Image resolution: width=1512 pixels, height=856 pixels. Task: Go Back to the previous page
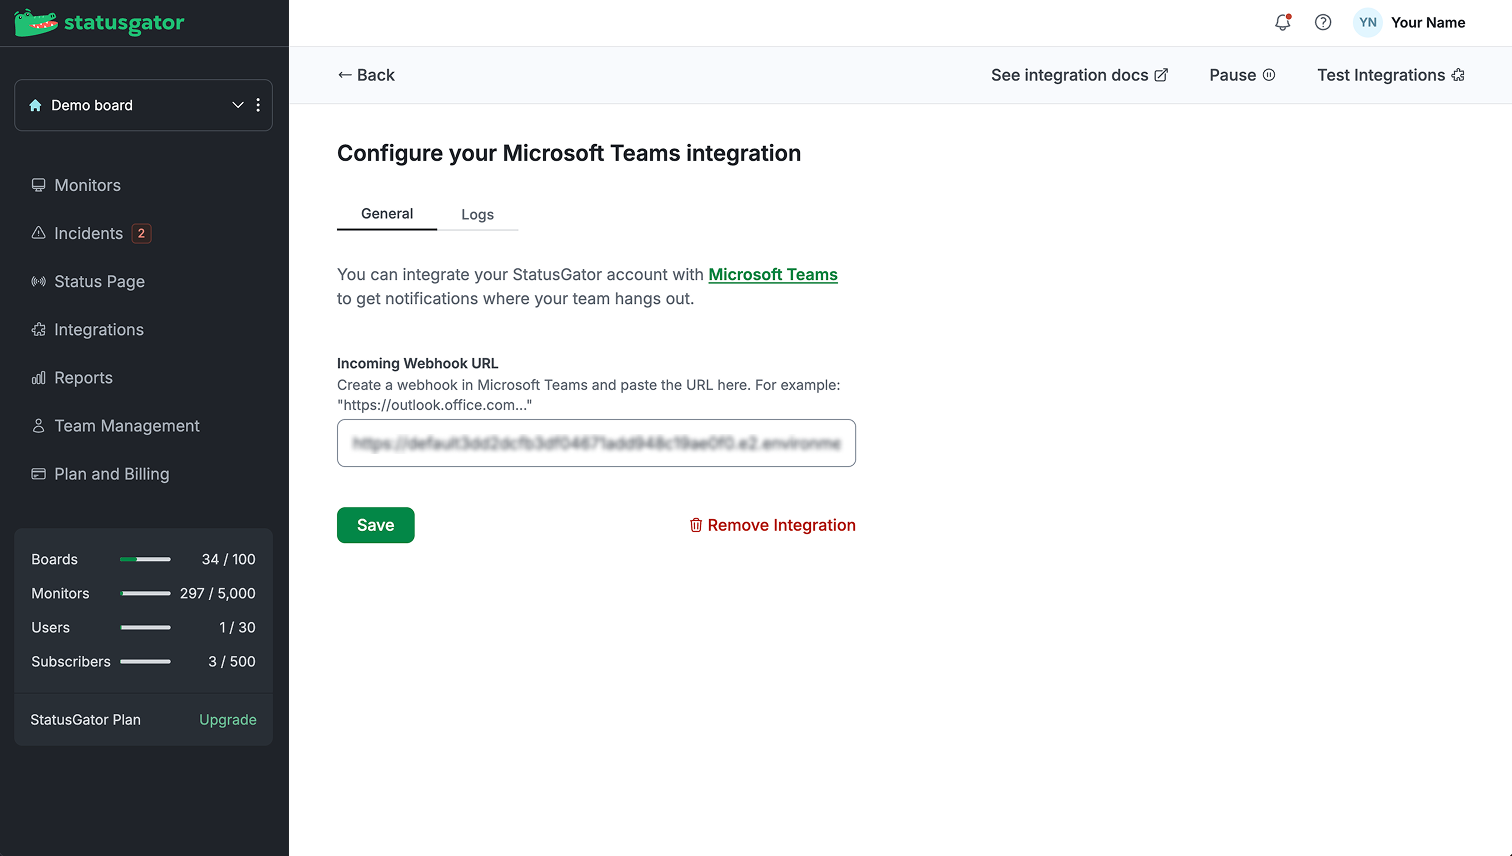click(x=366, y=75)
